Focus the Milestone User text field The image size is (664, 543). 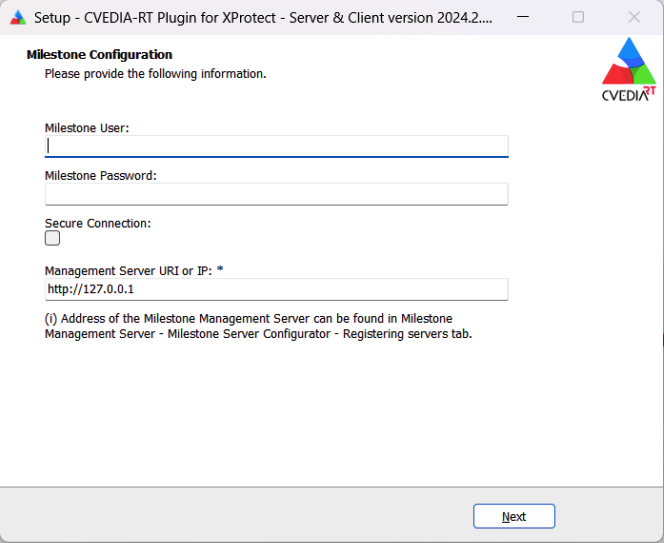(x=277, y=146)
